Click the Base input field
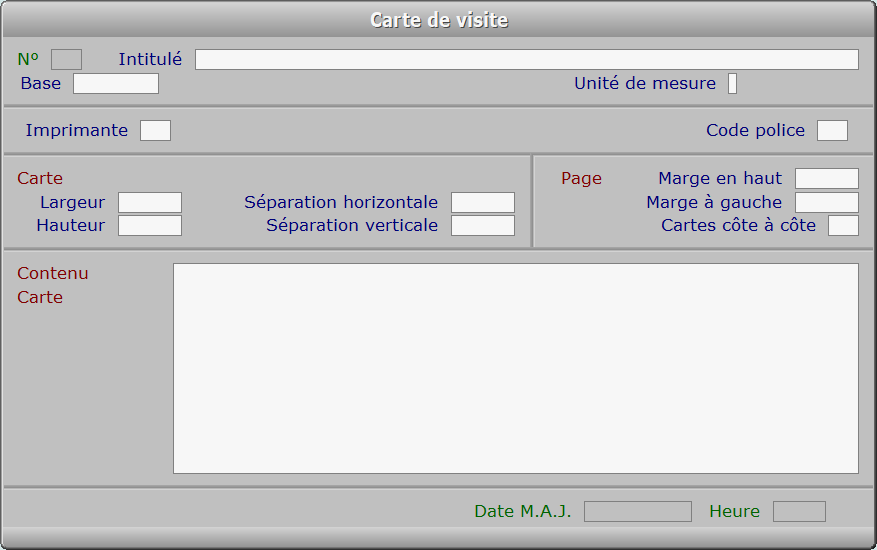The width and height of the screenshot is (877, 550). pyautogui.click(x=116, y=83)
